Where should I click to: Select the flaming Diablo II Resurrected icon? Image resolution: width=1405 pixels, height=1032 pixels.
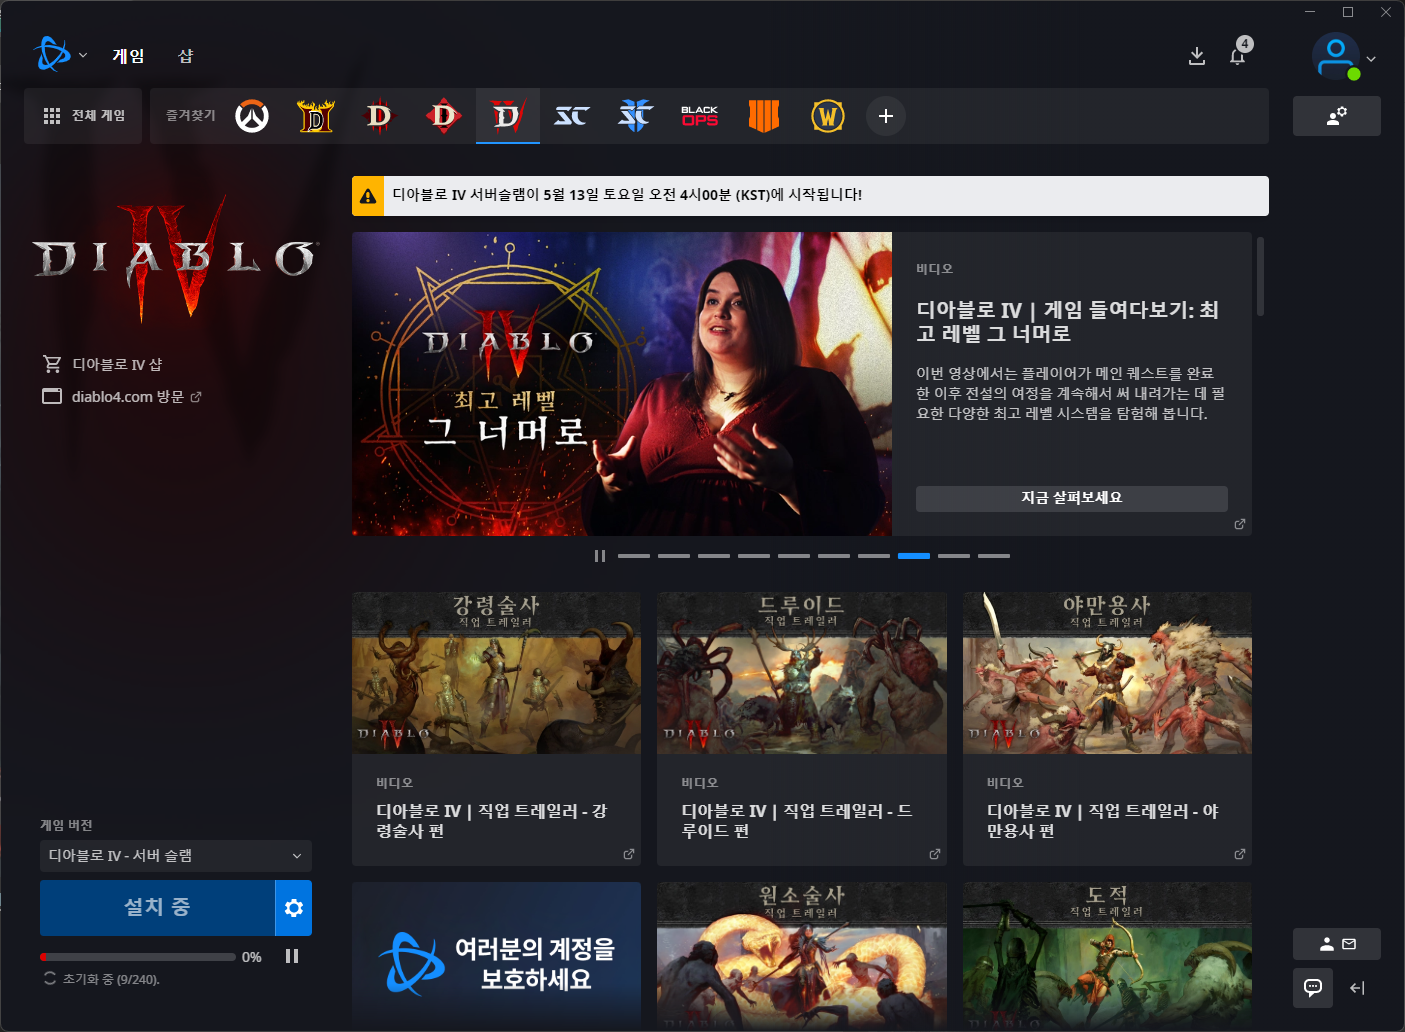point(316,116)
